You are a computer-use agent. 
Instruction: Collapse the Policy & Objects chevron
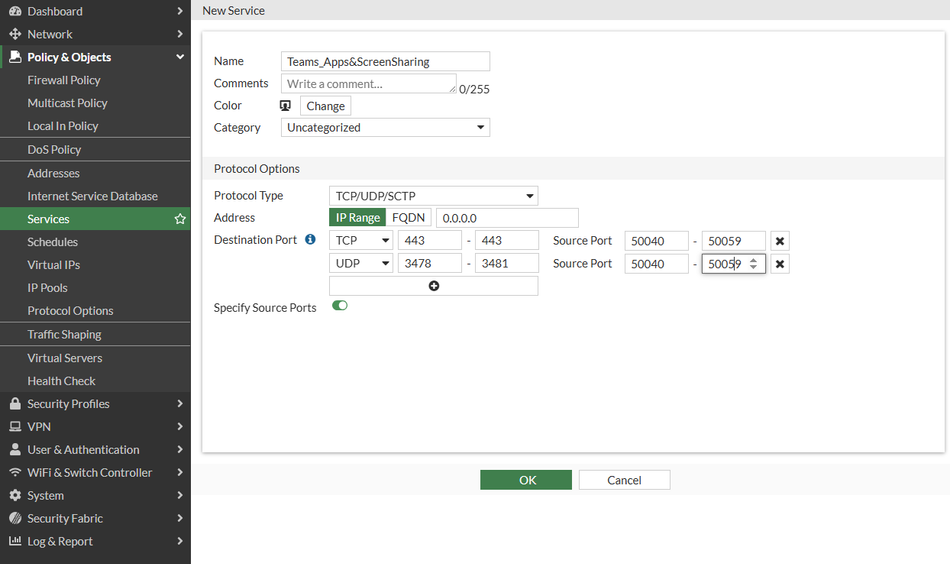(180, 57)
